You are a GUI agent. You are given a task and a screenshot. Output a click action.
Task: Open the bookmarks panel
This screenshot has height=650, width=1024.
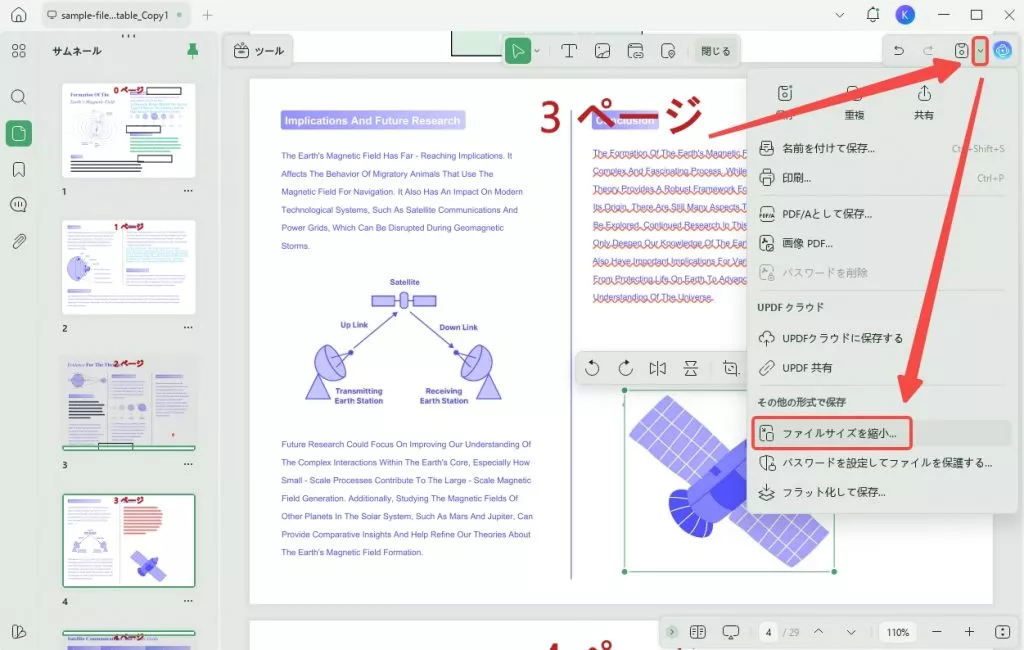pos(18,170)
